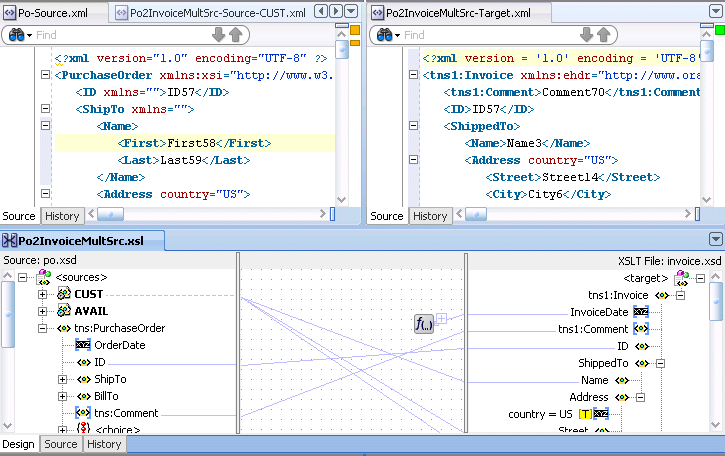The height and width of the screenshot is (456, 725).
Task: Click binoculars search icon in source editor
Action: click(19, 35)
